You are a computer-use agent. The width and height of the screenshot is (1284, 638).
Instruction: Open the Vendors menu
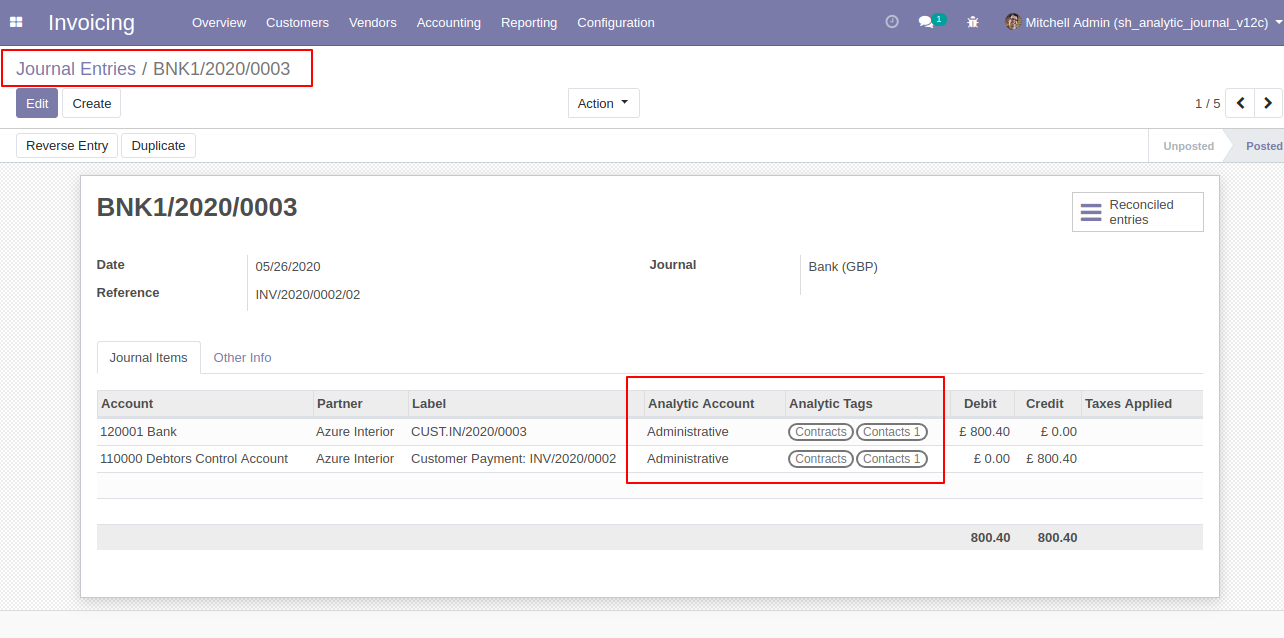click(373, 22)
